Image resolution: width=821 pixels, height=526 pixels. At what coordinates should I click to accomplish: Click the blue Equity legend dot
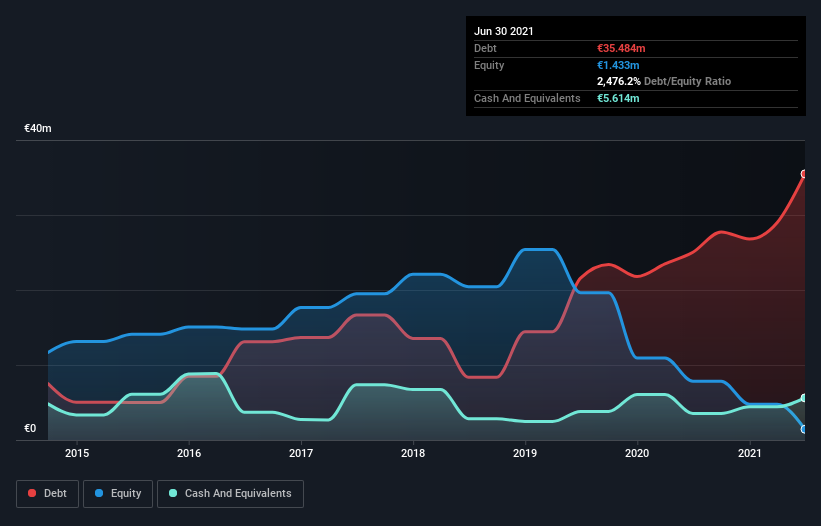click(x=99, y=493)
